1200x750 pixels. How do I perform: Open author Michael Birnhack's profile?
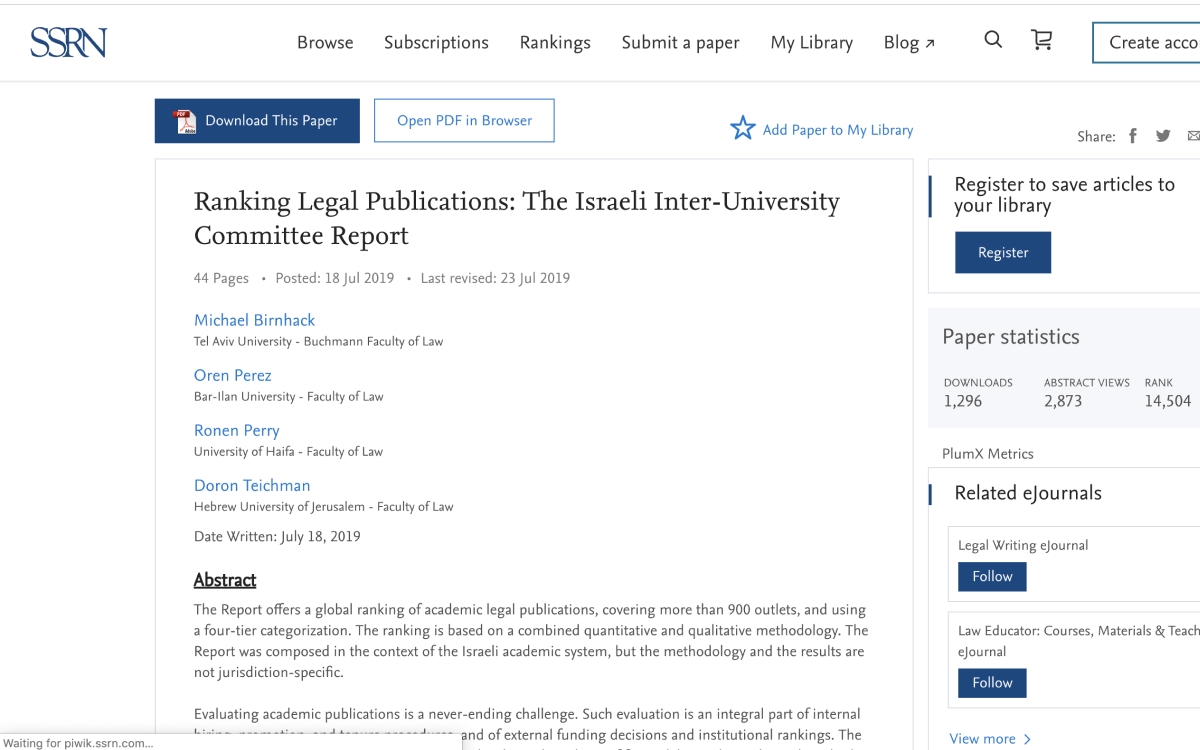[x=254, y=320]
